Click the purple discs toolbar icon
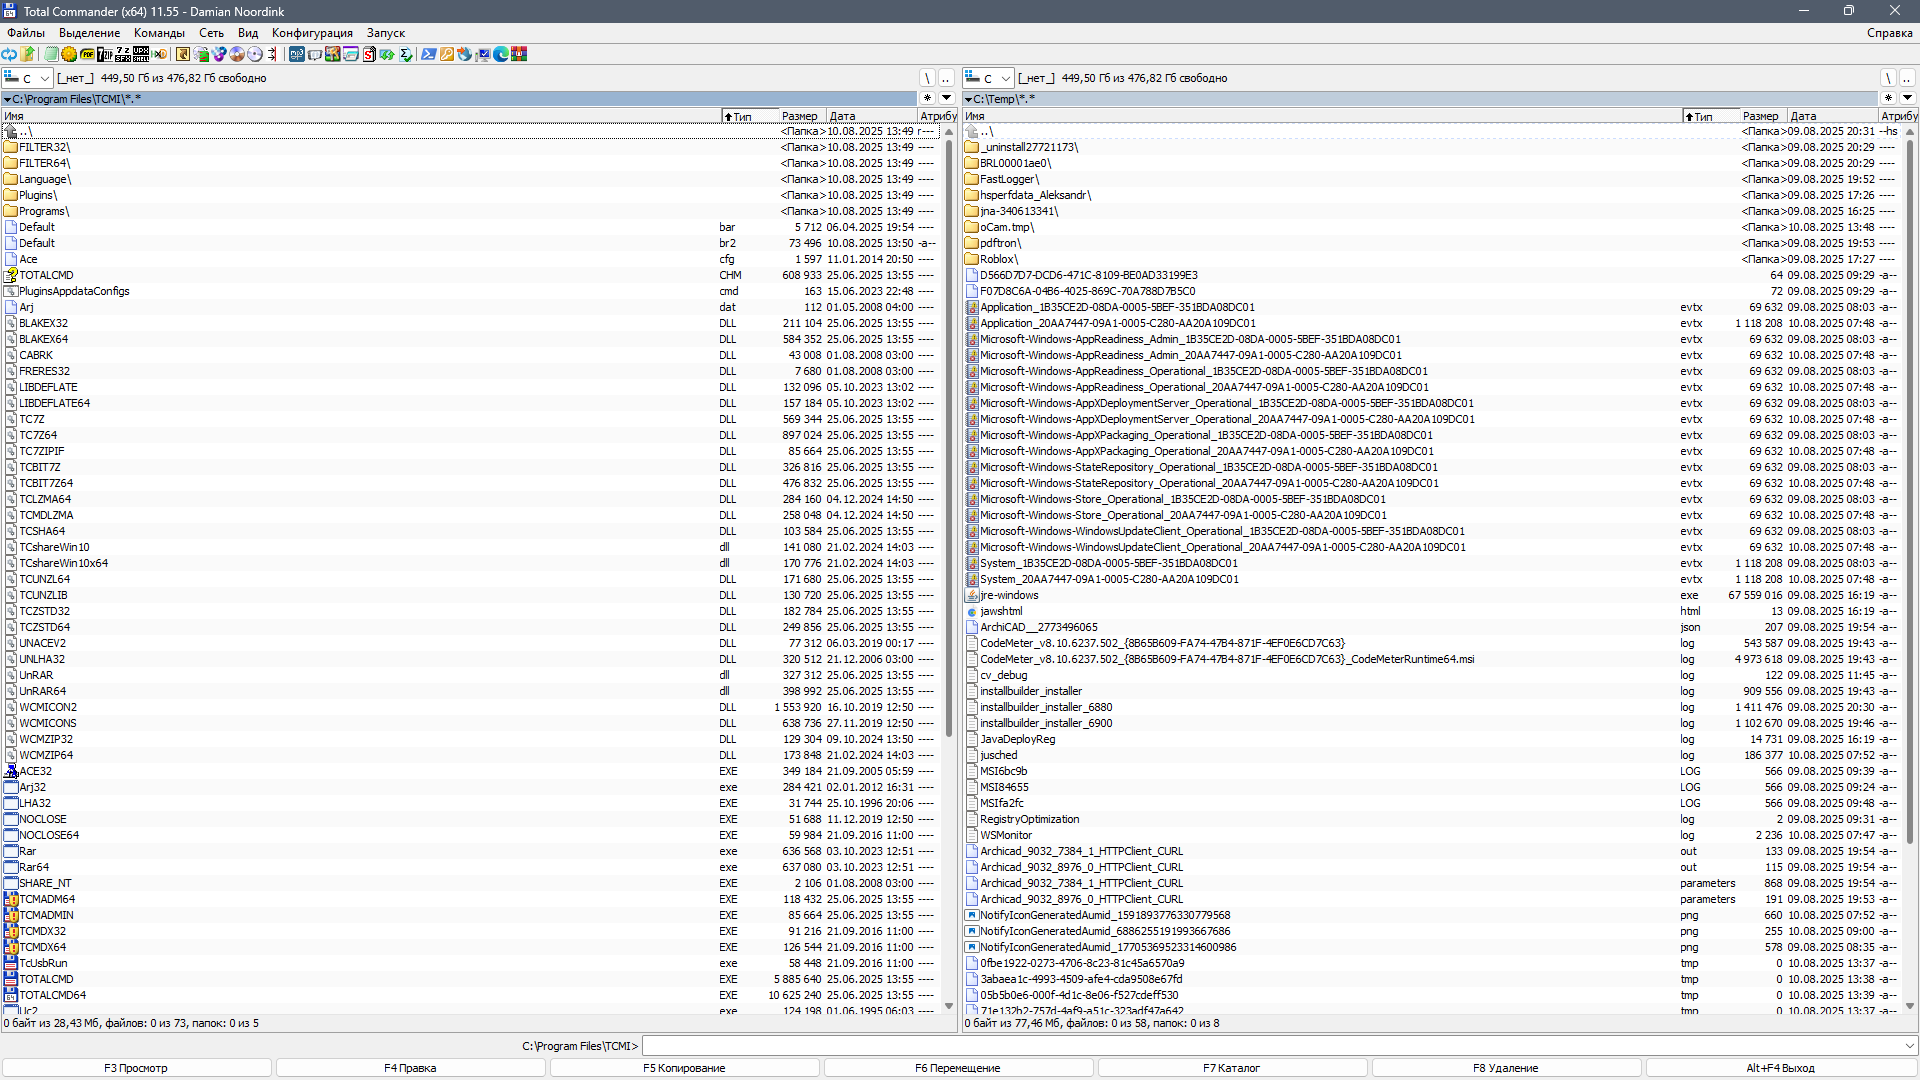This screenshot has height=1080, width=1920. (x=219, y=54)
